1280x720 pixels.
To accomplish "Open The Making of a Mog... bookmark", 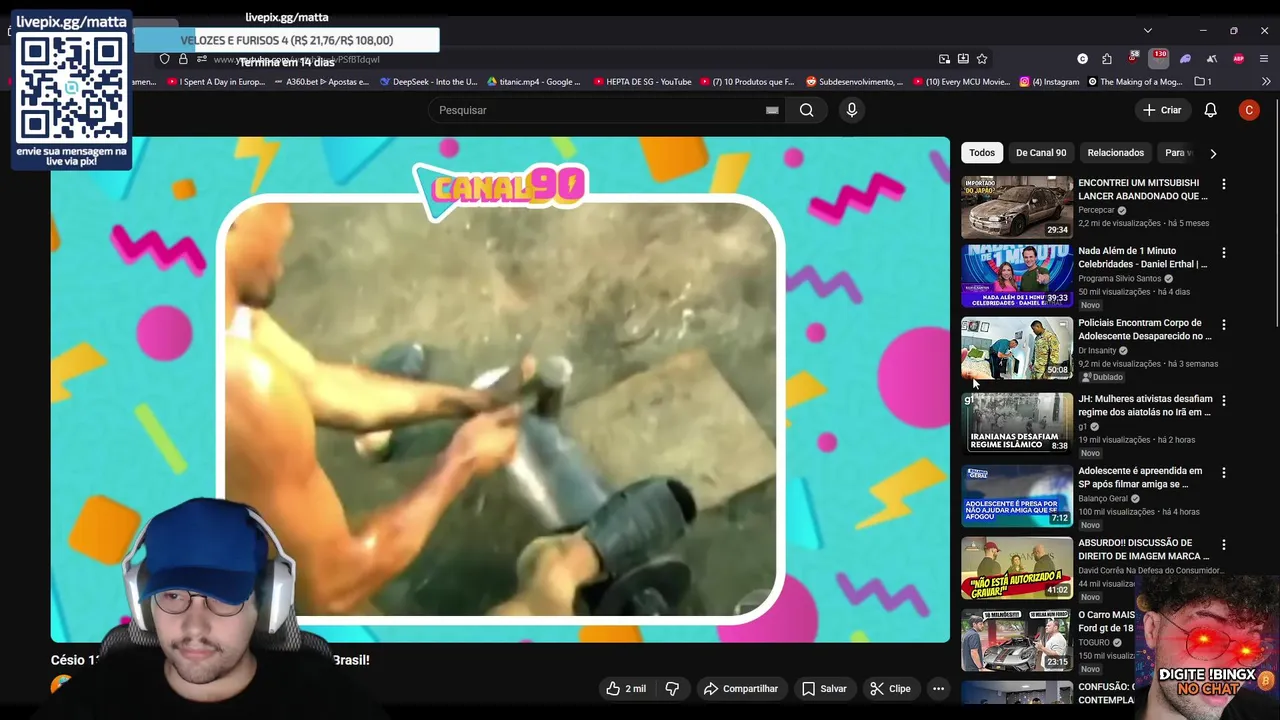I will 1135,82.
